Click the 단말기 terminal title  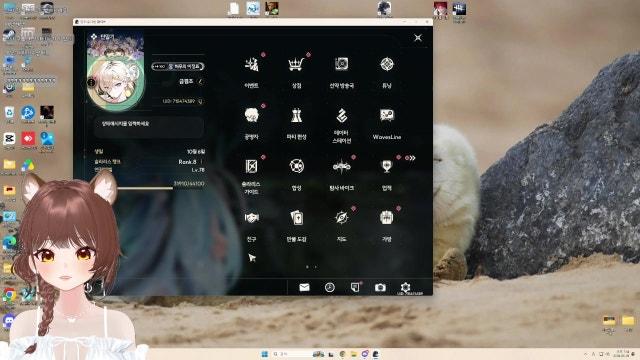[107, 37]
